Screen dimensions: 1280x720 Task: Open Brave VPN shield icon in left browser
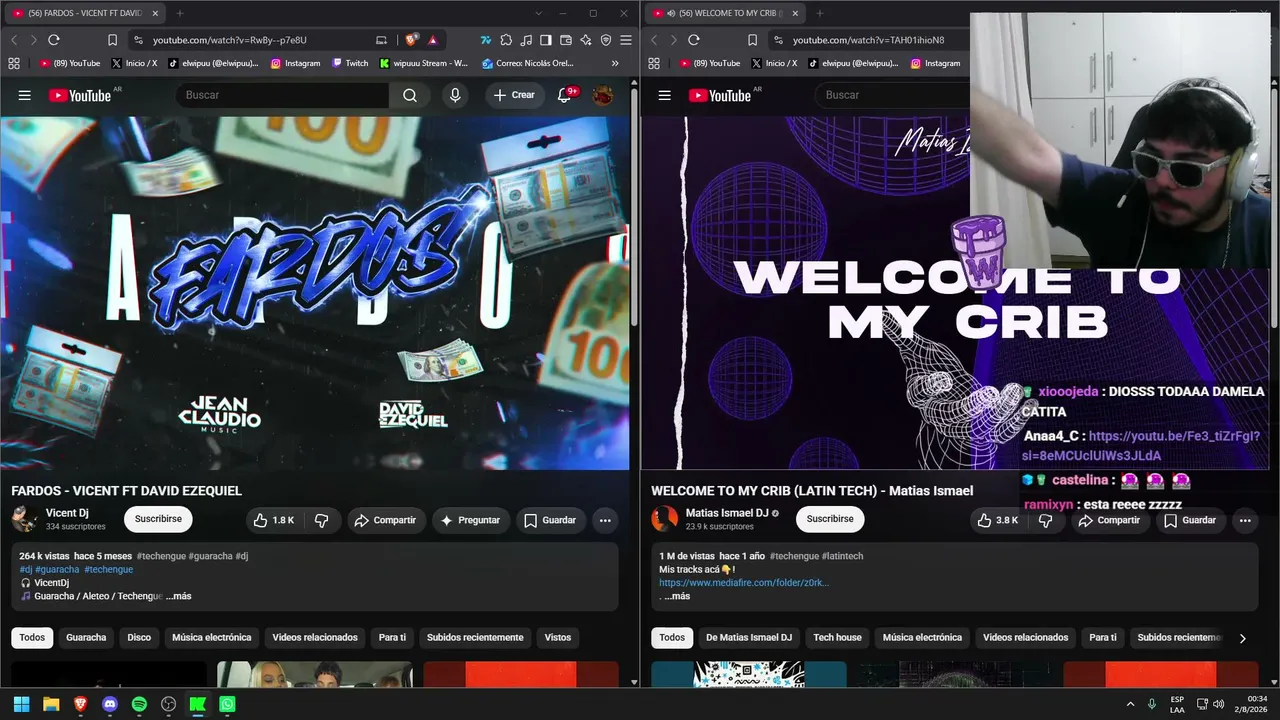(x=606, y=40)
